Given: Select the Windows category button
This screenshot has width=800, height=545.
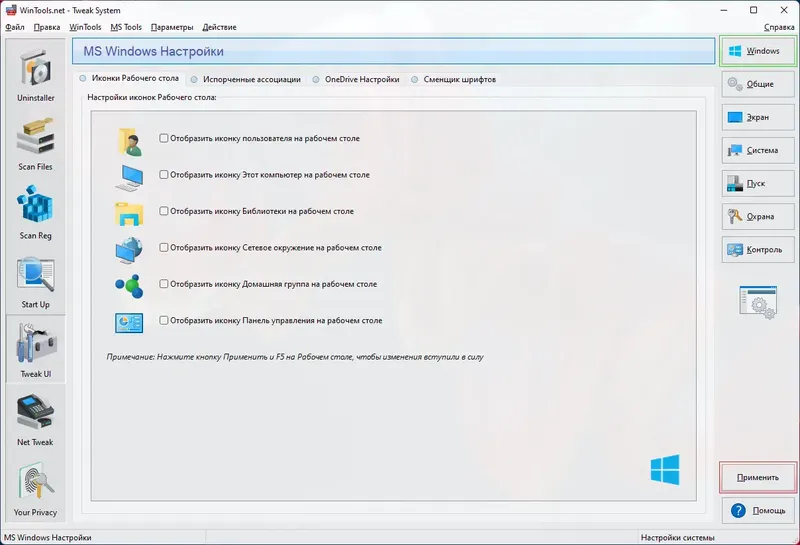Looking at the screenshot, I should [x=758, y=51].
